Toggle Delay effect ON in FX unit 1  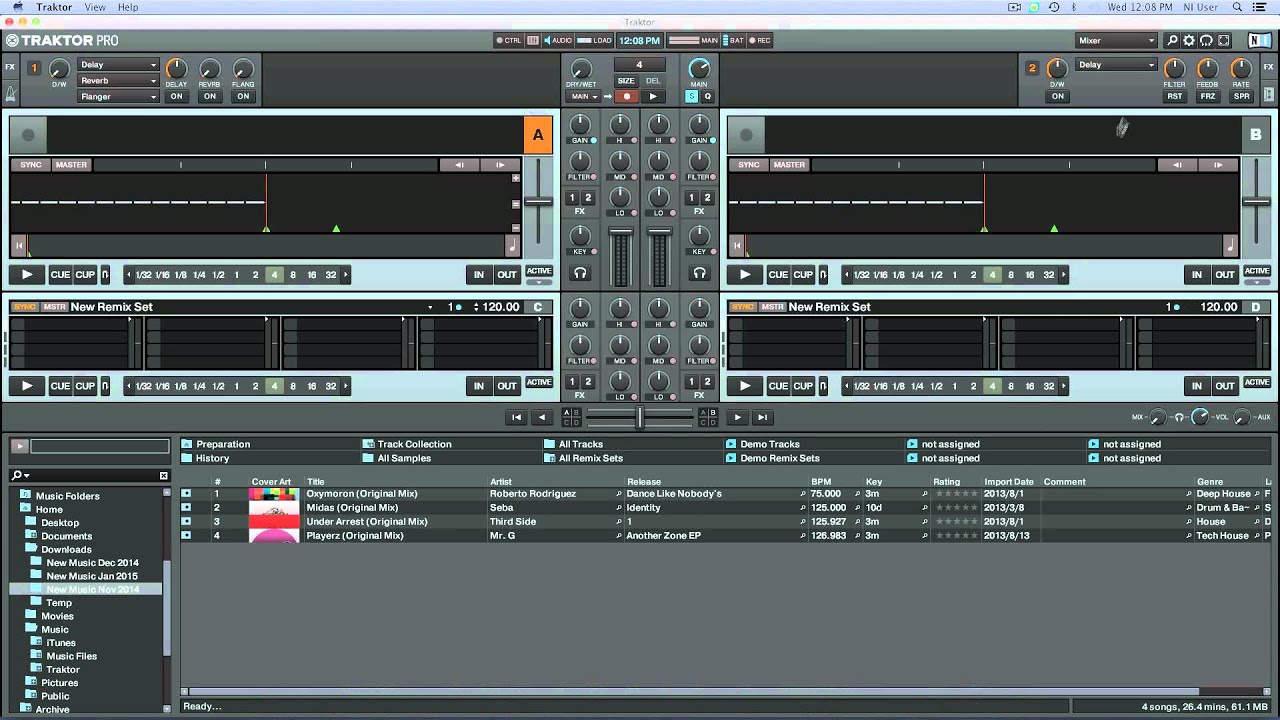(x=176, y=97)
